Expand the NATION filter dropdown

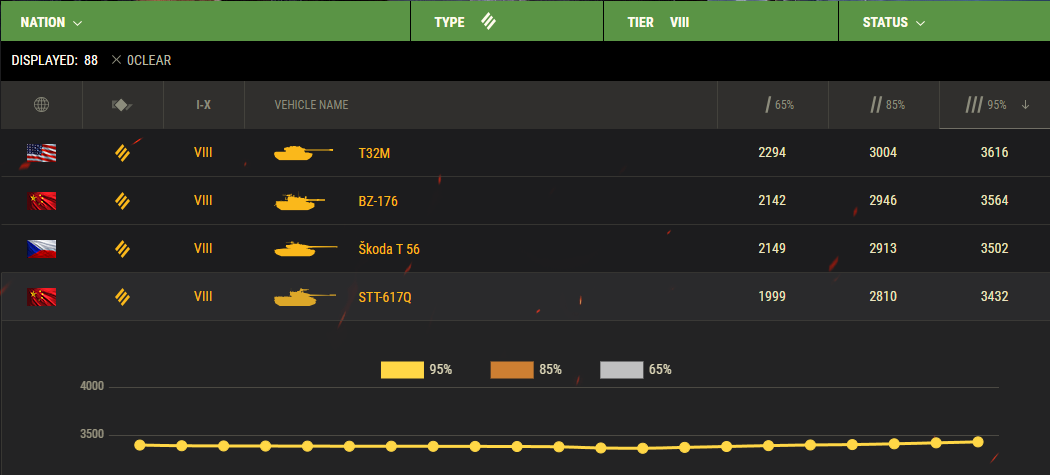pos(52,21)
